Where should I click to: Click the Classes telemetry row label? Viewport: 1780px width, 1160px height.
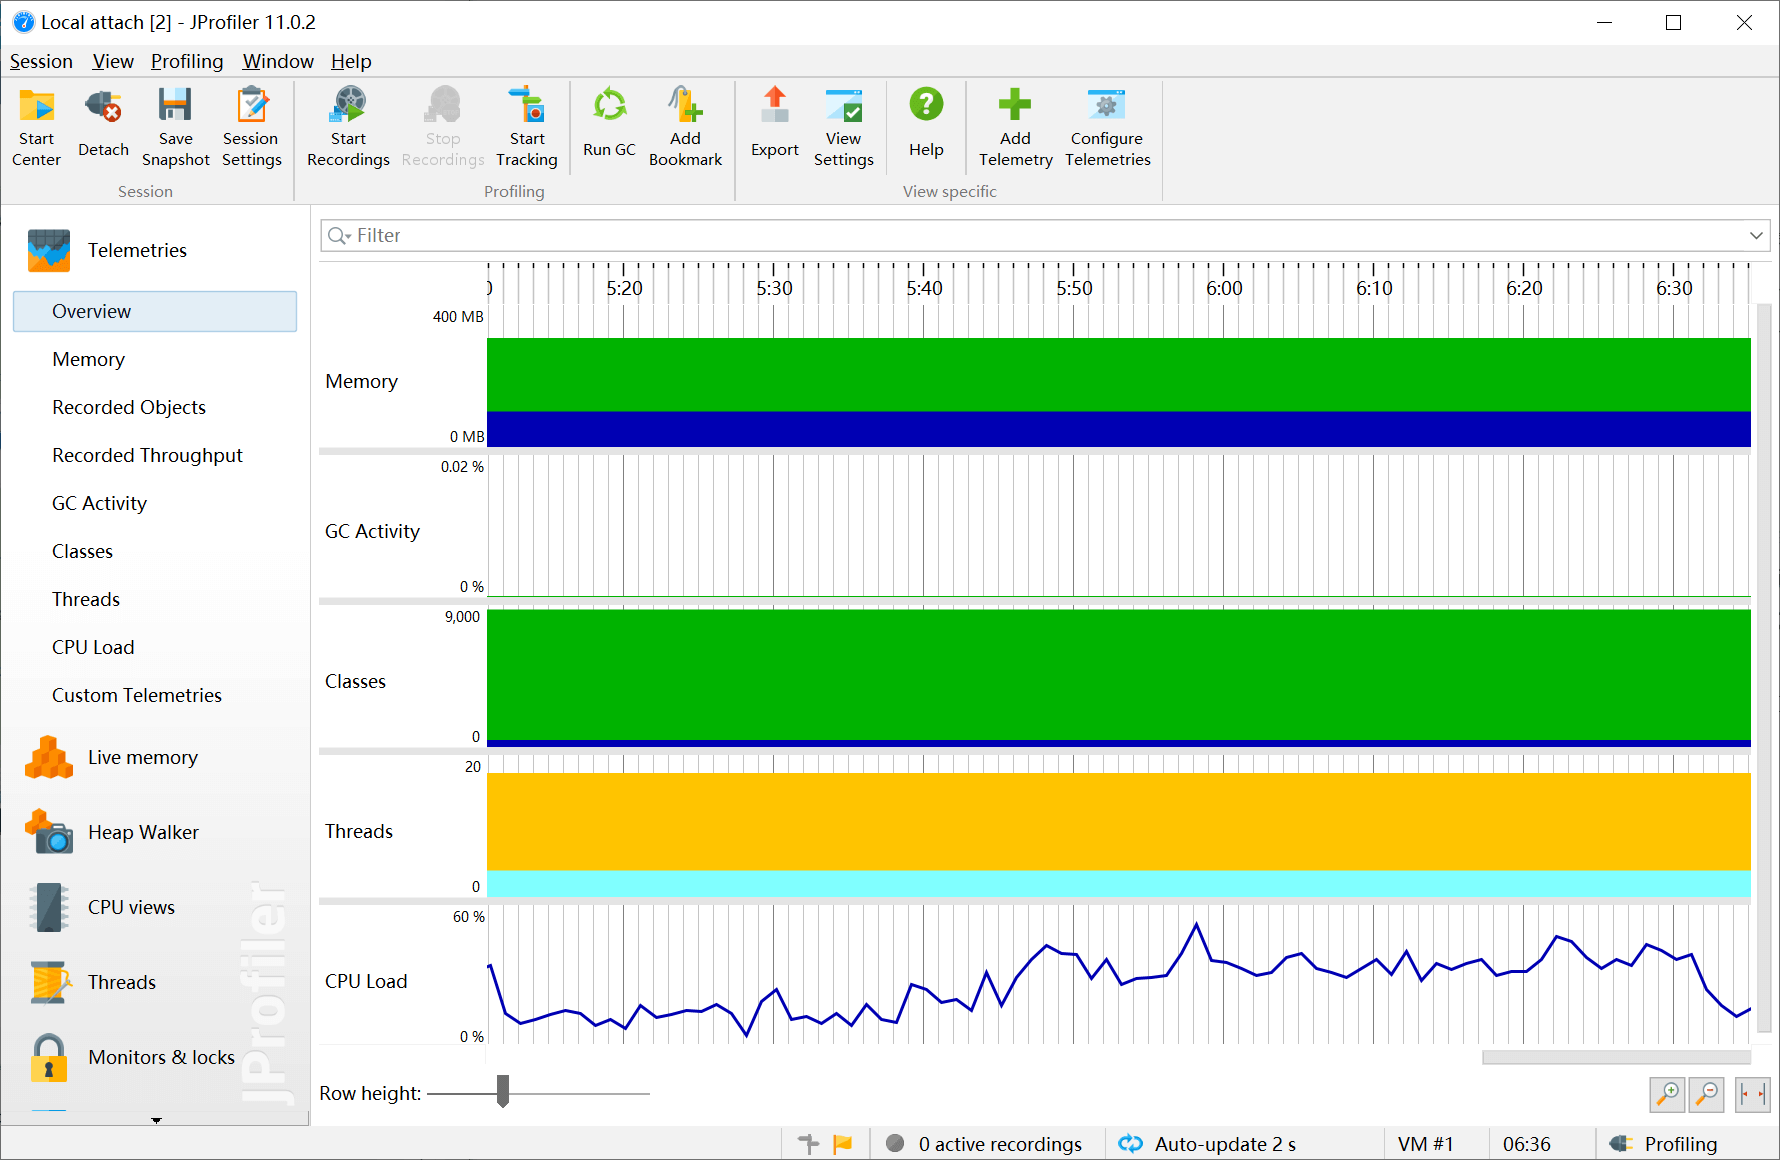[355, 681]
